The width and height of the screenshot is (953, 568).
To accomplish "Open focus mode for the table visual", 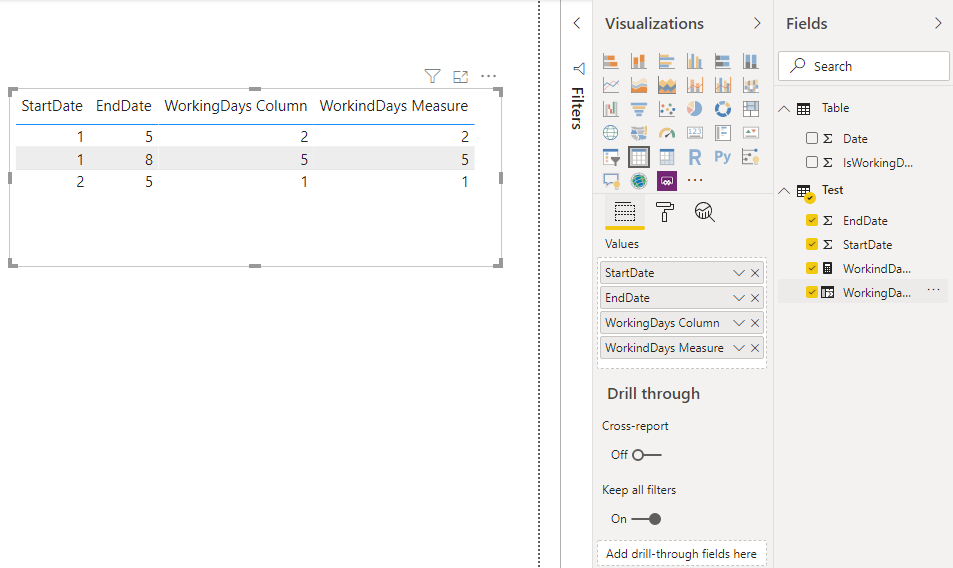I will 461,77.
